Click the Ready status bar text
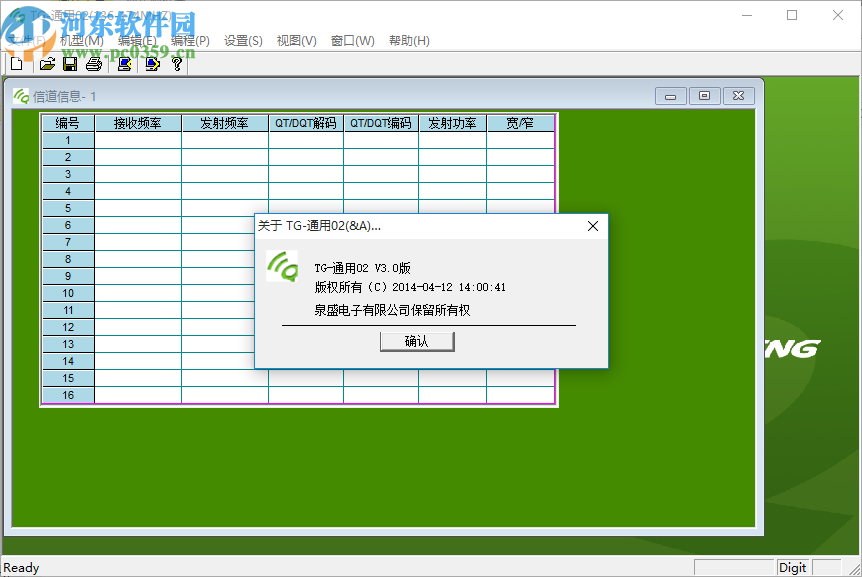The height and width of the screenshot is (577, 862). 21,568
